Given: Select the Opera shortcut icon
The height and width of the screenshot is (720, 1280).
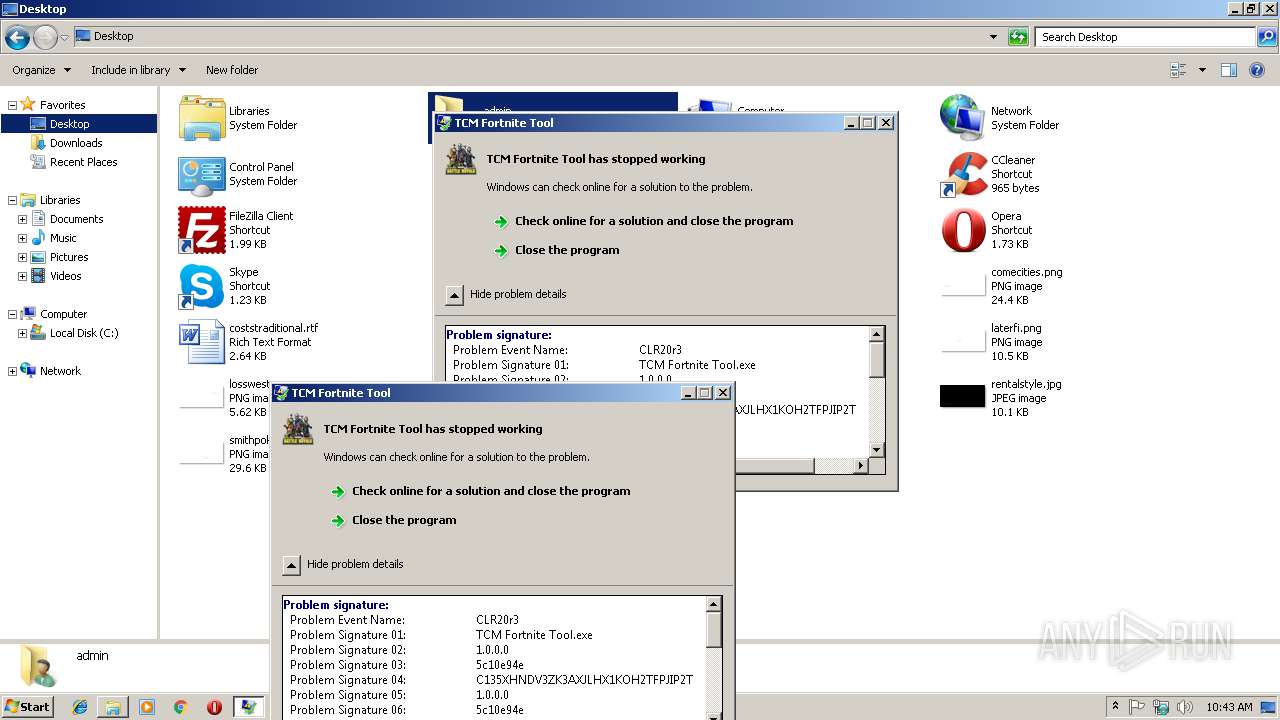Looking at the screenshot, I should coord(963,230).
